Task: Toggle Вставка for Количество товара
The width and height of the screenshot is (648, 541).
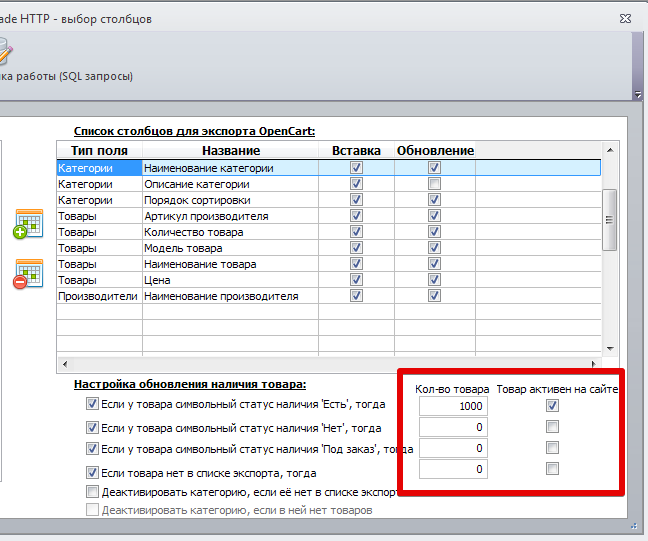Action: tap(356, 232)
